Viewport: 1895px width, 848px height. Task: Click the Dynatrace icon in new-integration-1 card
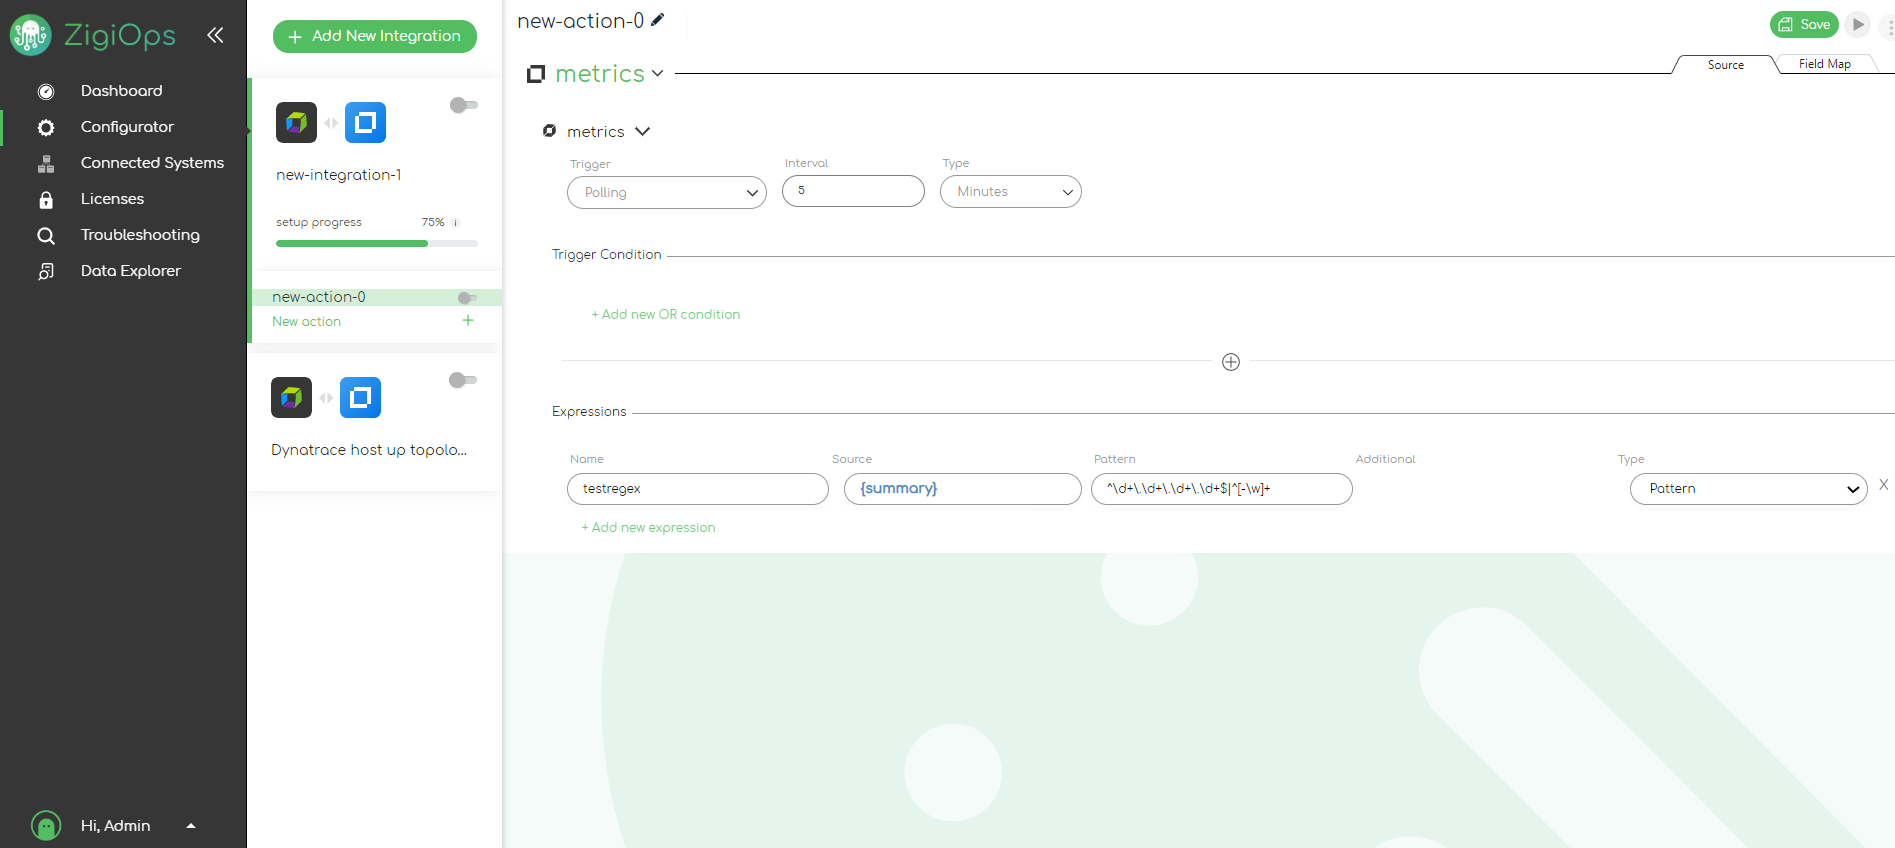click(x=296, y=123)
